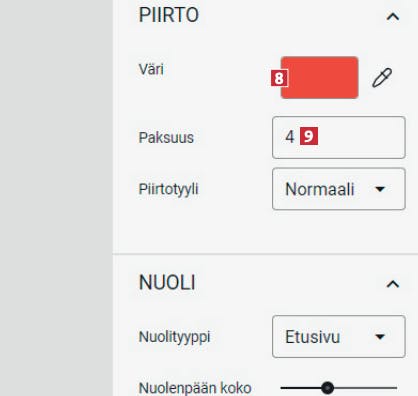This screenshot has height=396, width=418.
Task: Click the NUOLI section heading
Action: pyautogui.click(x=167, y=283)
